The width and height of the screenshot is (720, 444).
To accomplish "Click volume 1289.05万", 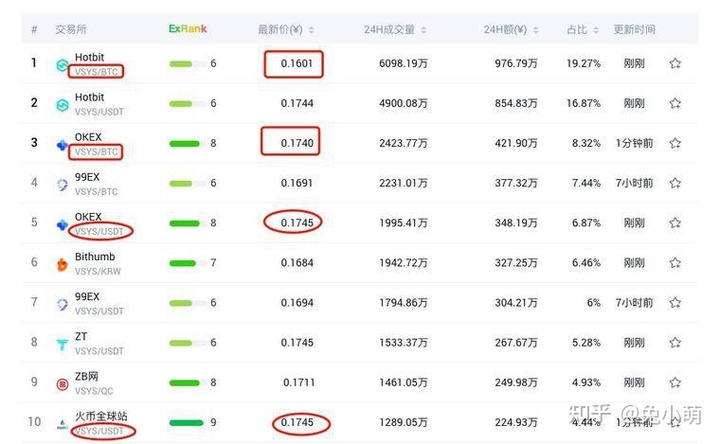I will pos(403,422).
